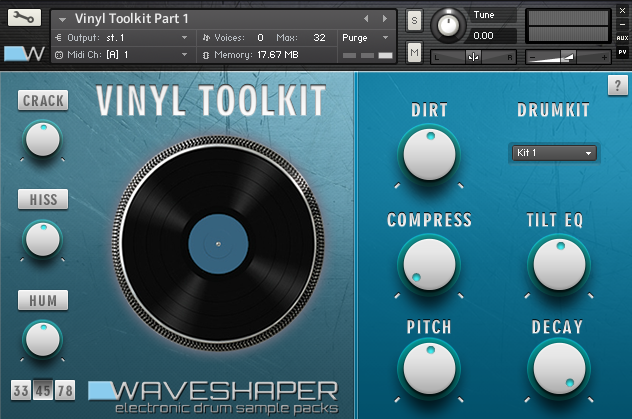Open the help question mark button
The image size is (632, 419).
coord(617,85)
